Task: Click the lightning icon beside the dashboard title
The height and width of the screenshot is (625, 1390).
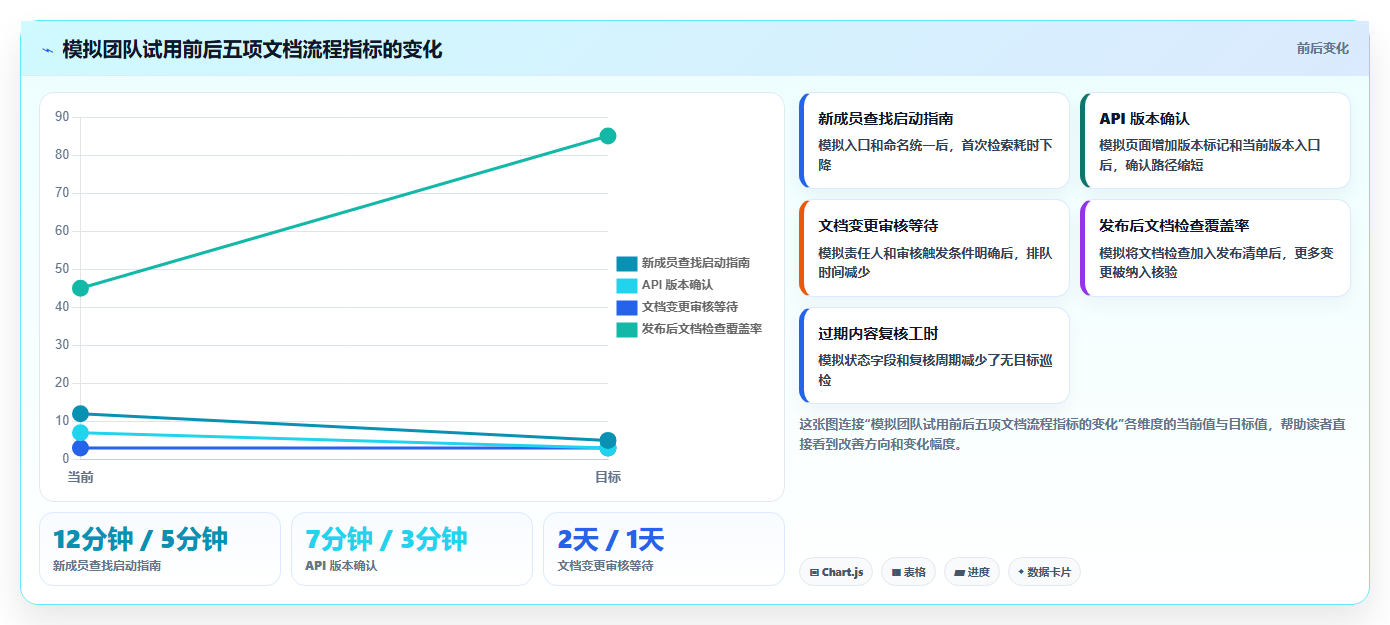Action: (x=47, y=50)
